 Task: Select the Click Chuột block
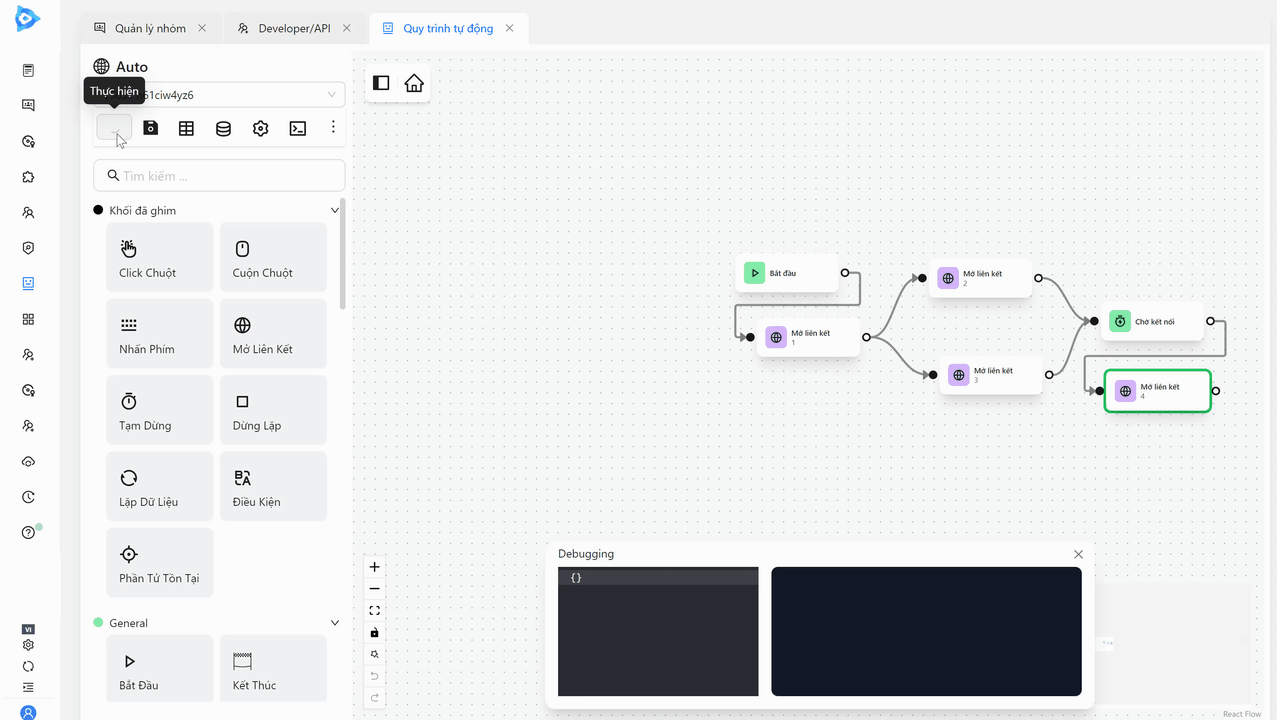coord(160,257)
